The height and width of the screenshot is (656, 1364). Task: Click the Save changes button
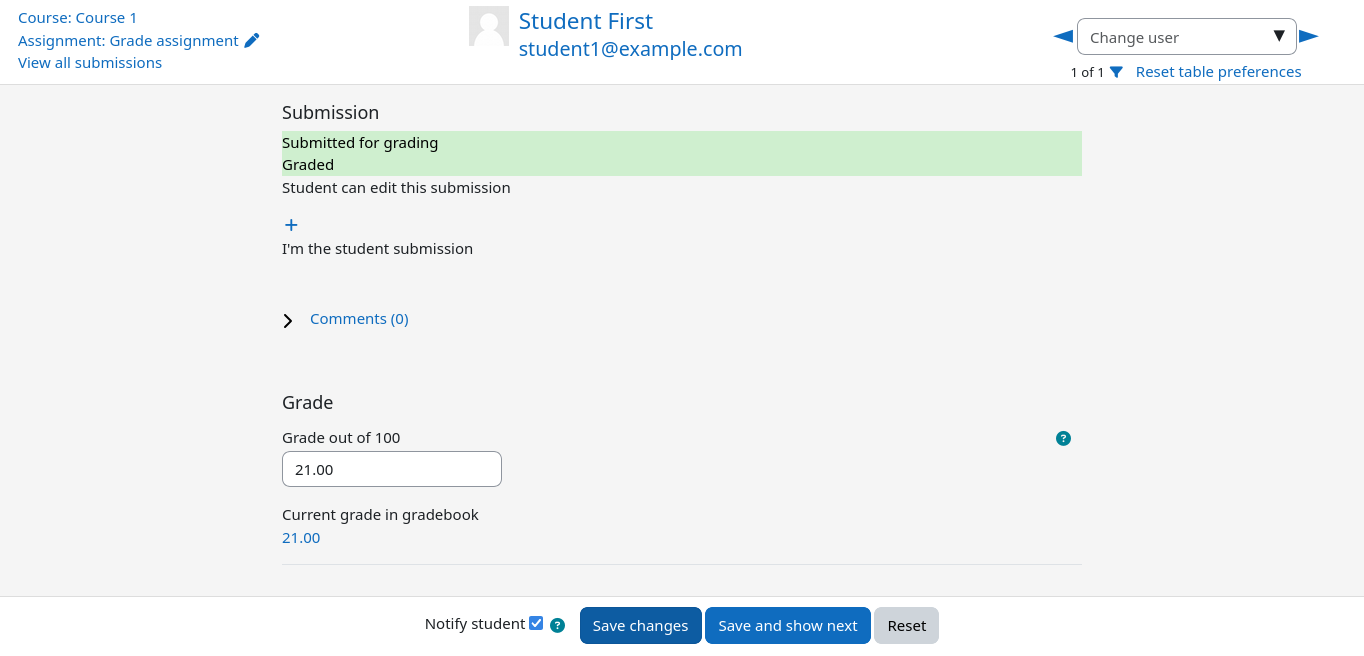(x=640, y=626)
